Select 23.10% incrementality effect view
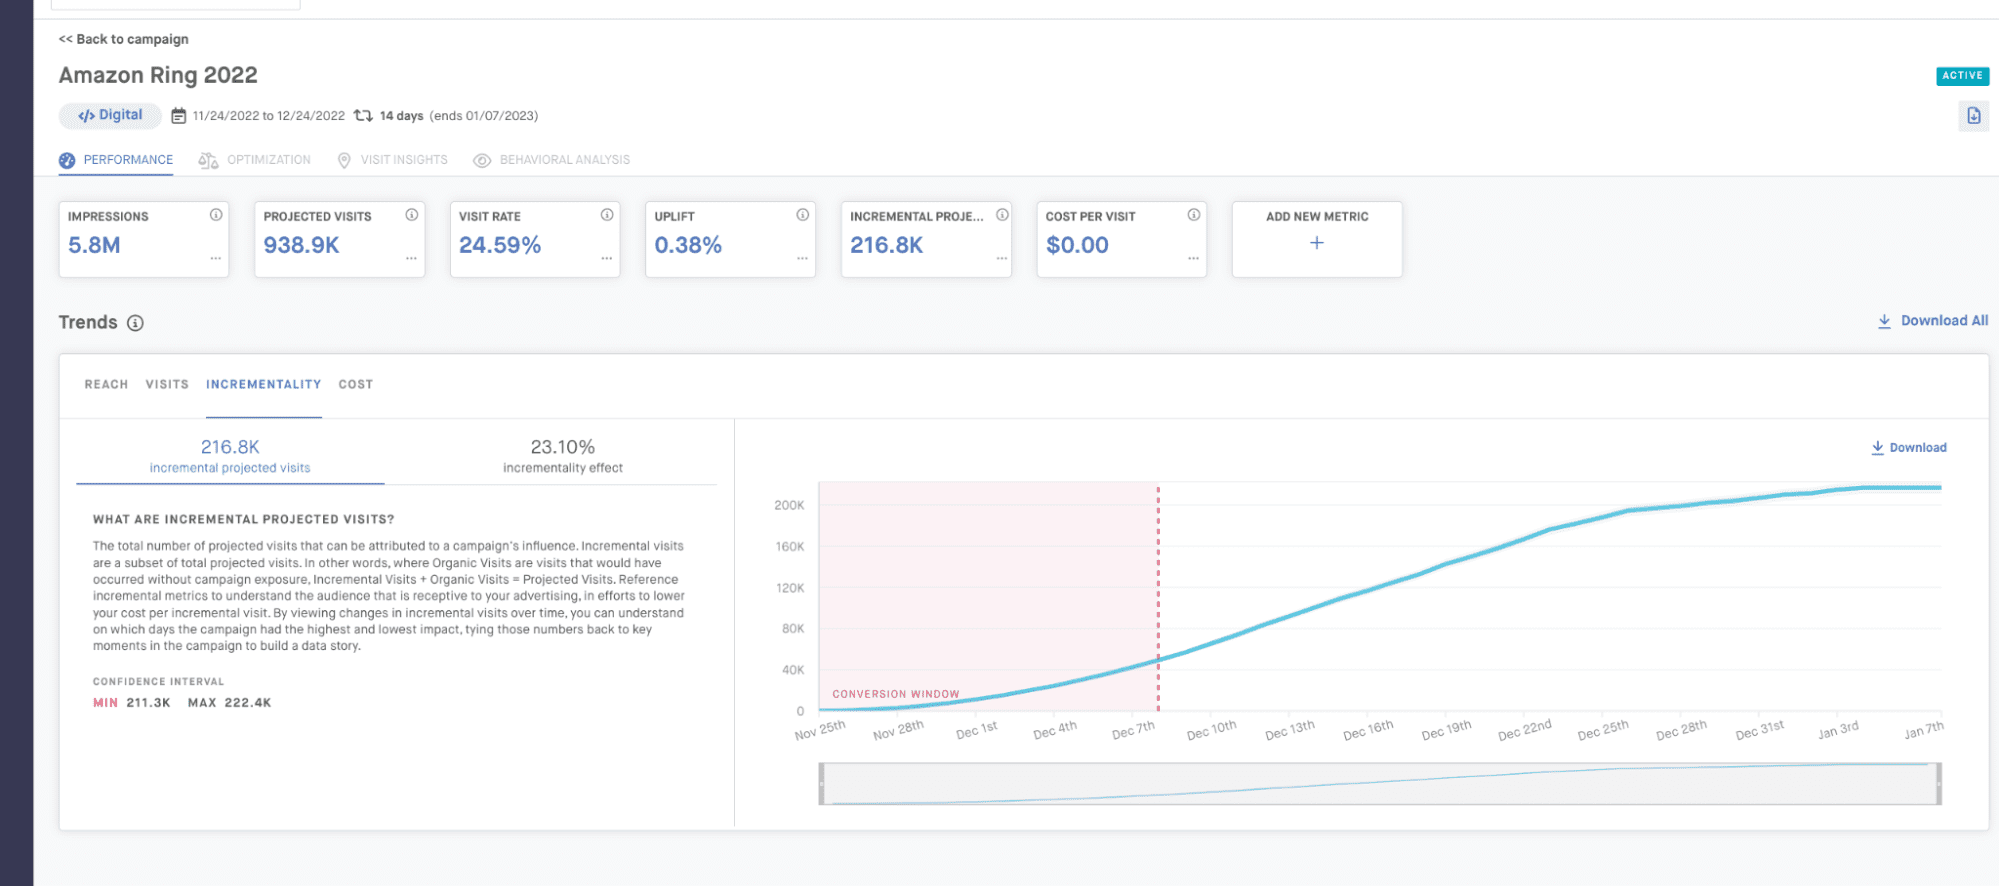 click(563, 456)
